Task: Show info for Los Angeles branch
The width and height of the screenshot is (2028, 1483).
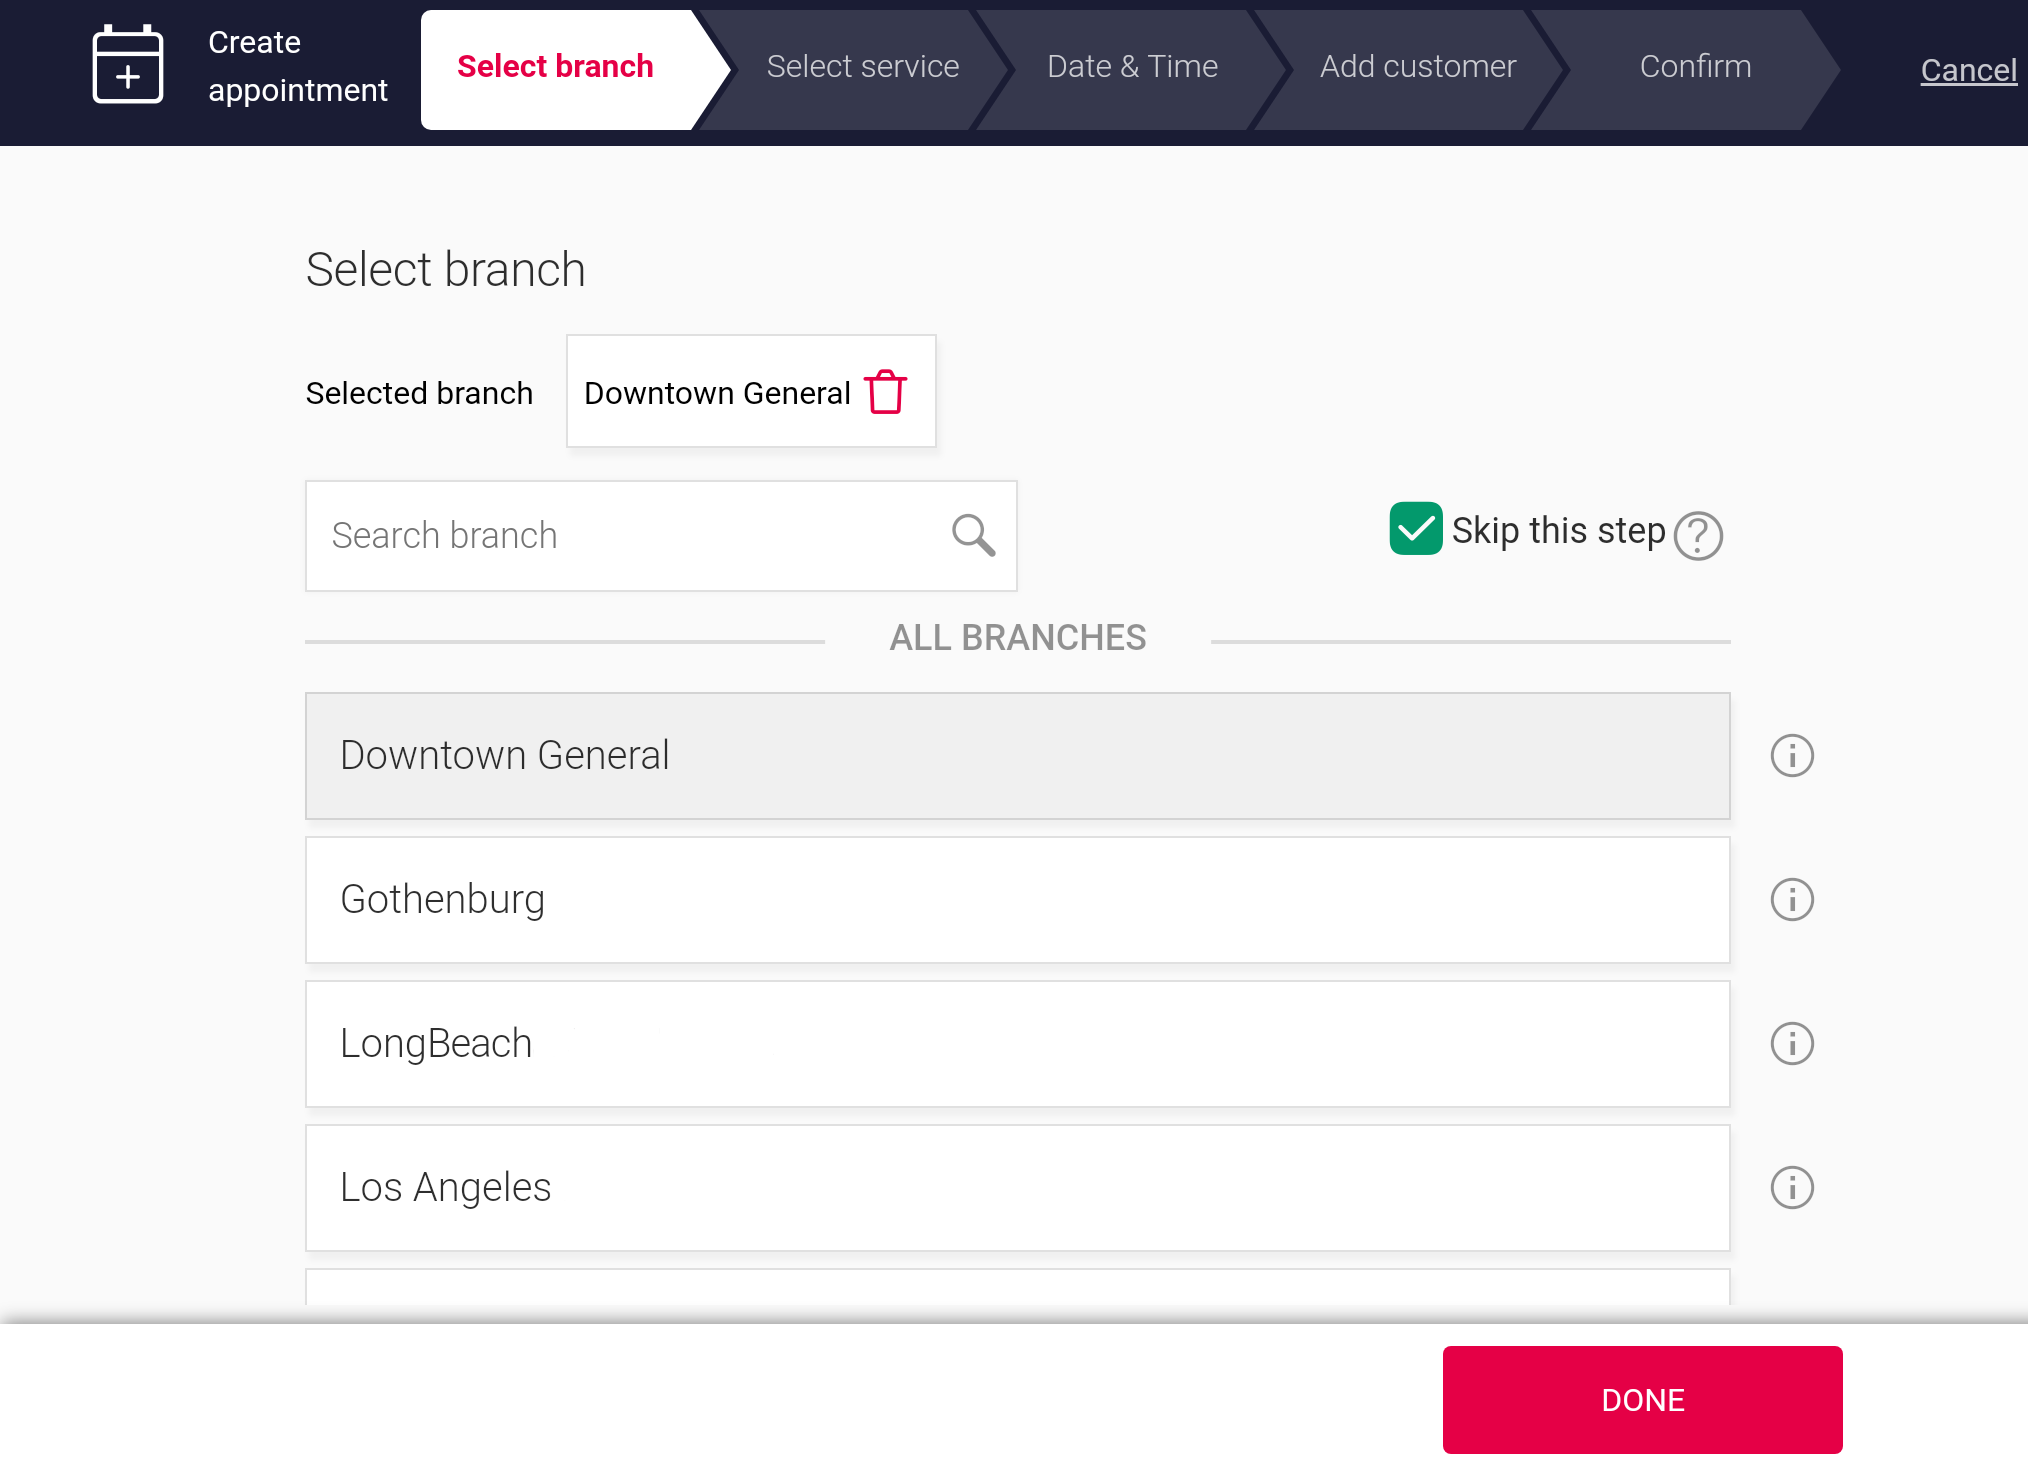Action: [1792, 1188]
